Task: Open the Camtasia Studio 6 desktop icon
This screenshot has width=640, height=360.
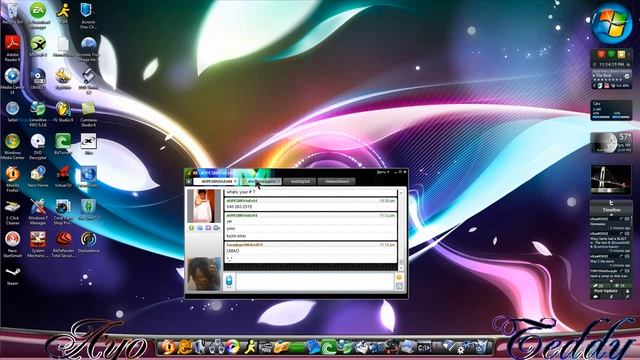Action: (x=88, y=114)
